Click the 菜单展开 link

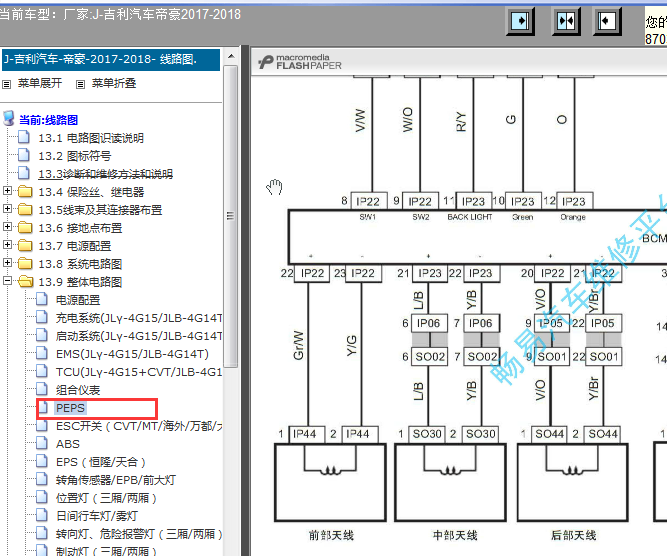[x=40, y=83]
